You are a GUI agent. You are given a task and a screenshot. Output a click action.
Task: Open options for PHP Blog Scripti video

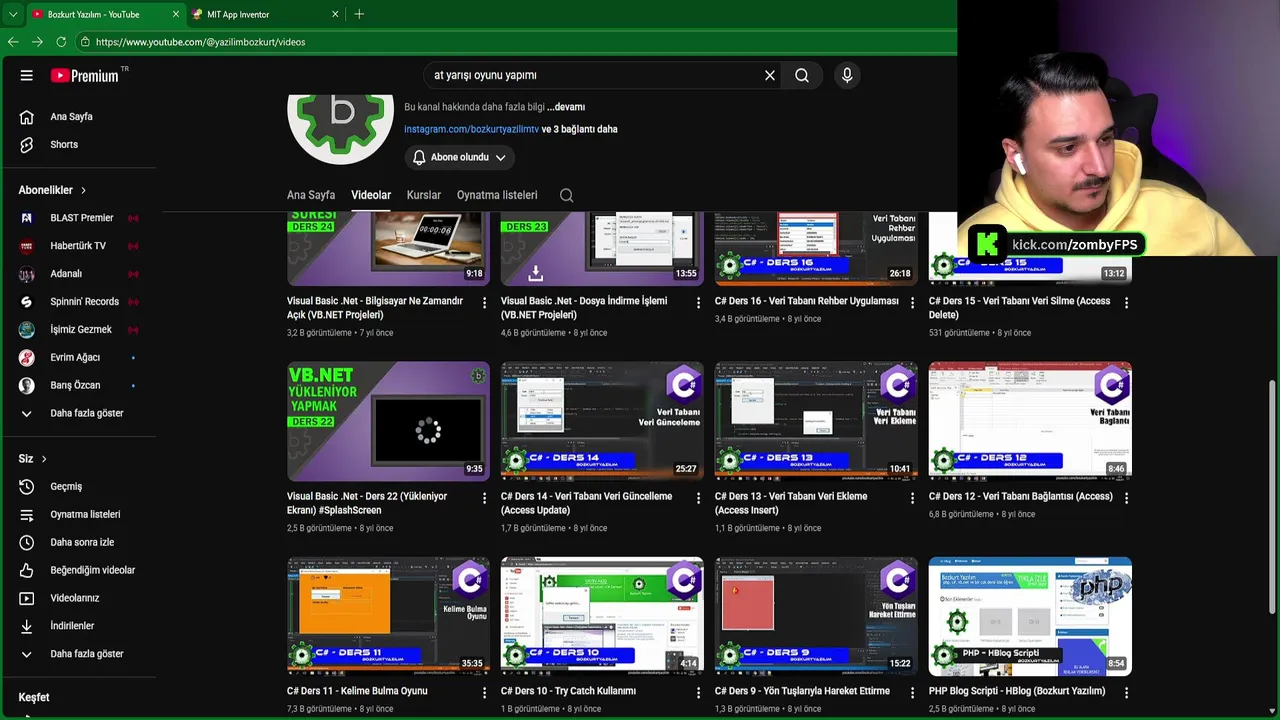(1127, 693)
